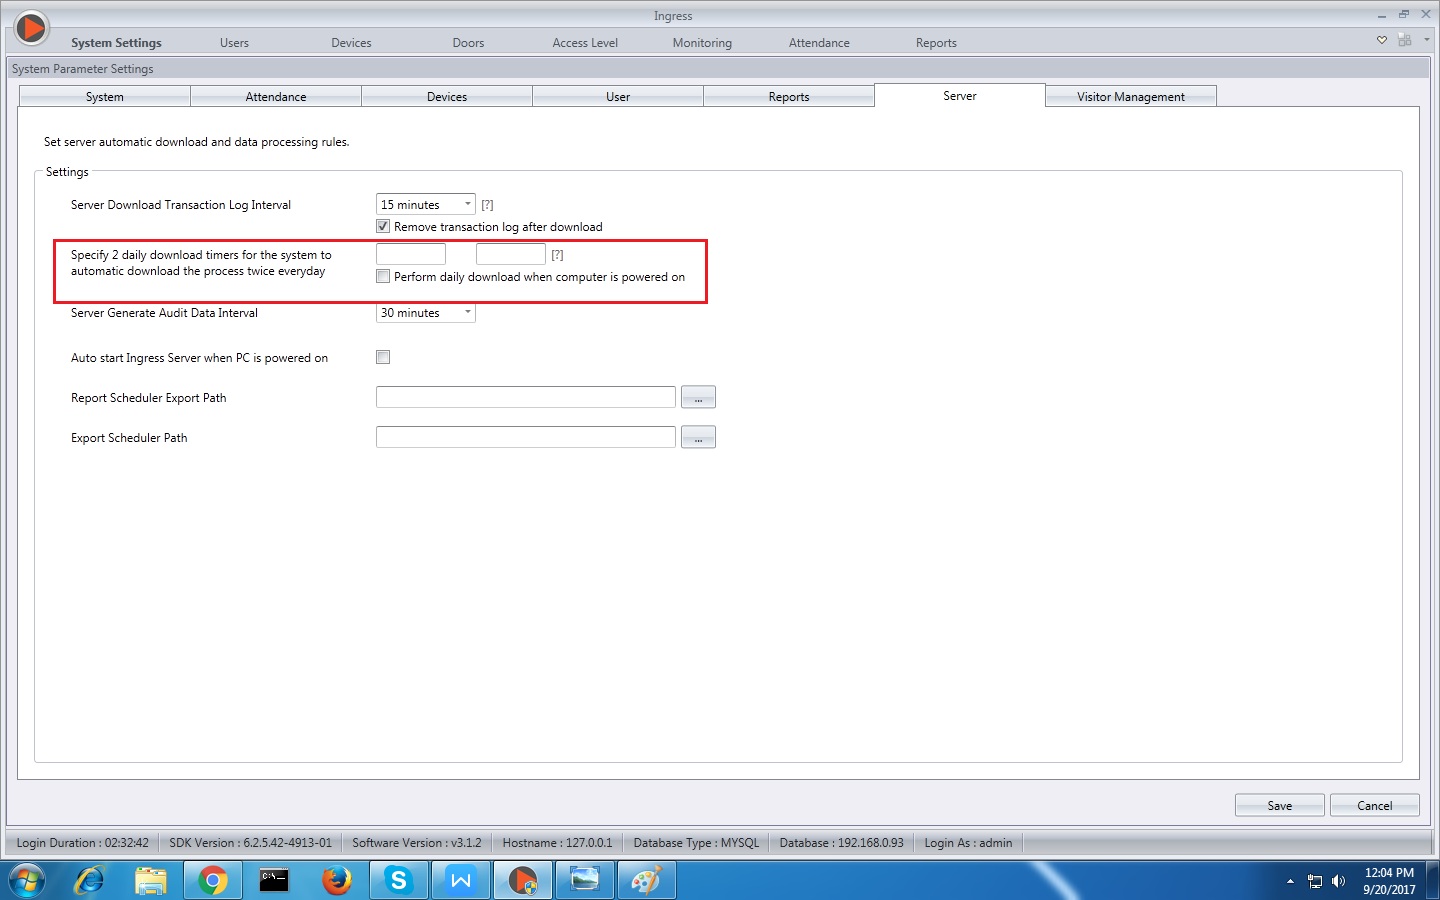Open Skype from the taskbar

pos(399,880)
